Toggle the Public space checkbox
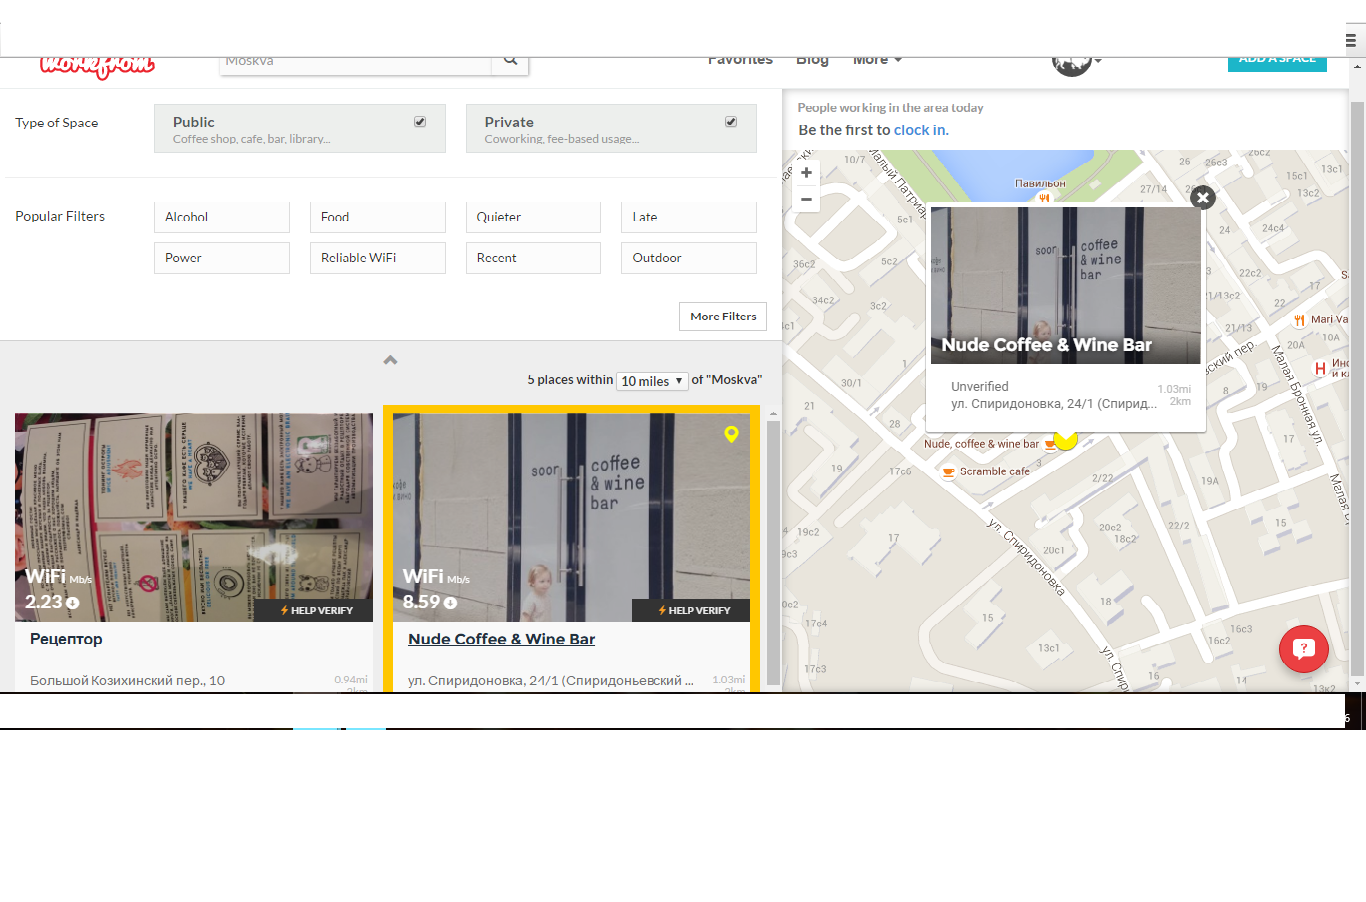The width and height of the screenshot is (1366, 902). [420, 122]
